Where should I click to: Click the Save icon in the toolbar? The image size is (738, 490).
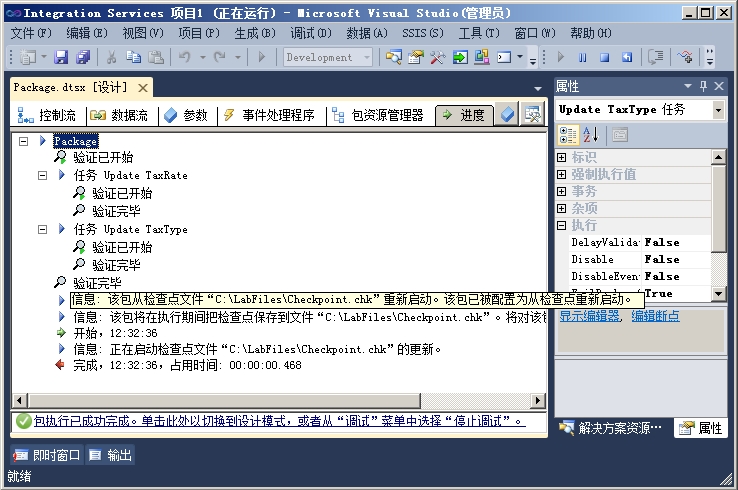click(x=61, y=57)
